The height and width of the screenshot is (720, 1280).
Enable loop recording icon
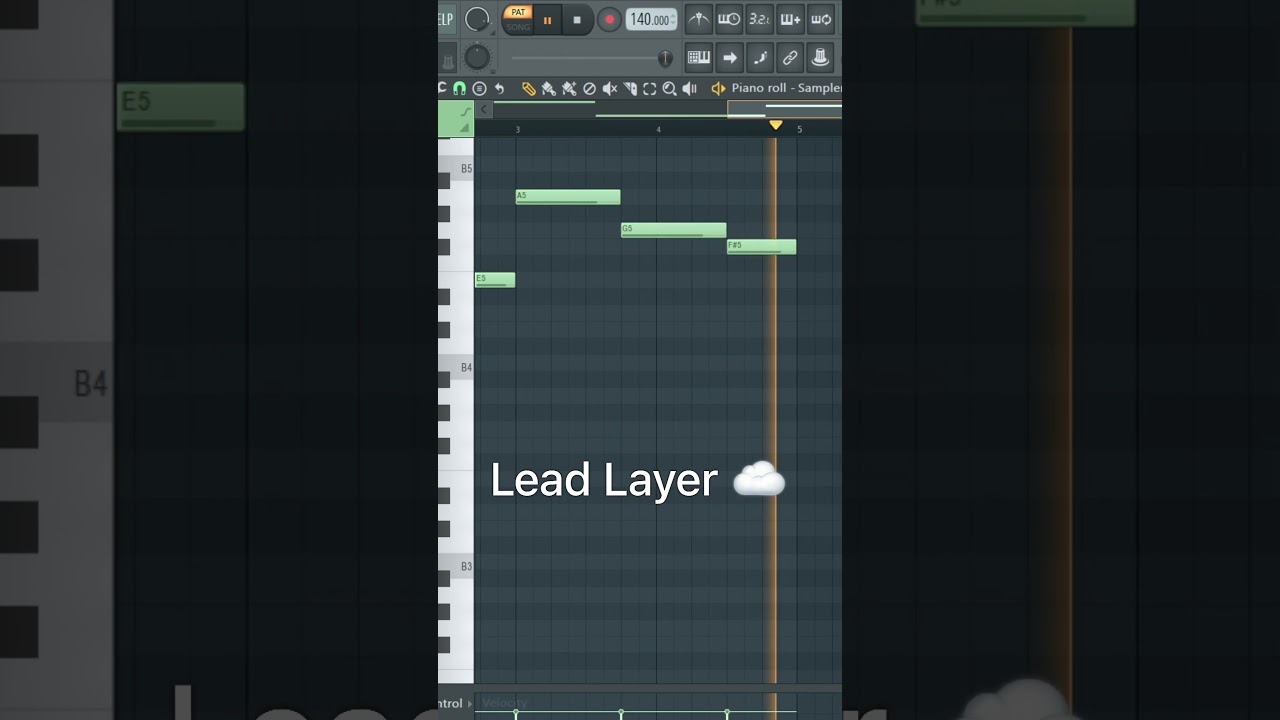point(821,19)
